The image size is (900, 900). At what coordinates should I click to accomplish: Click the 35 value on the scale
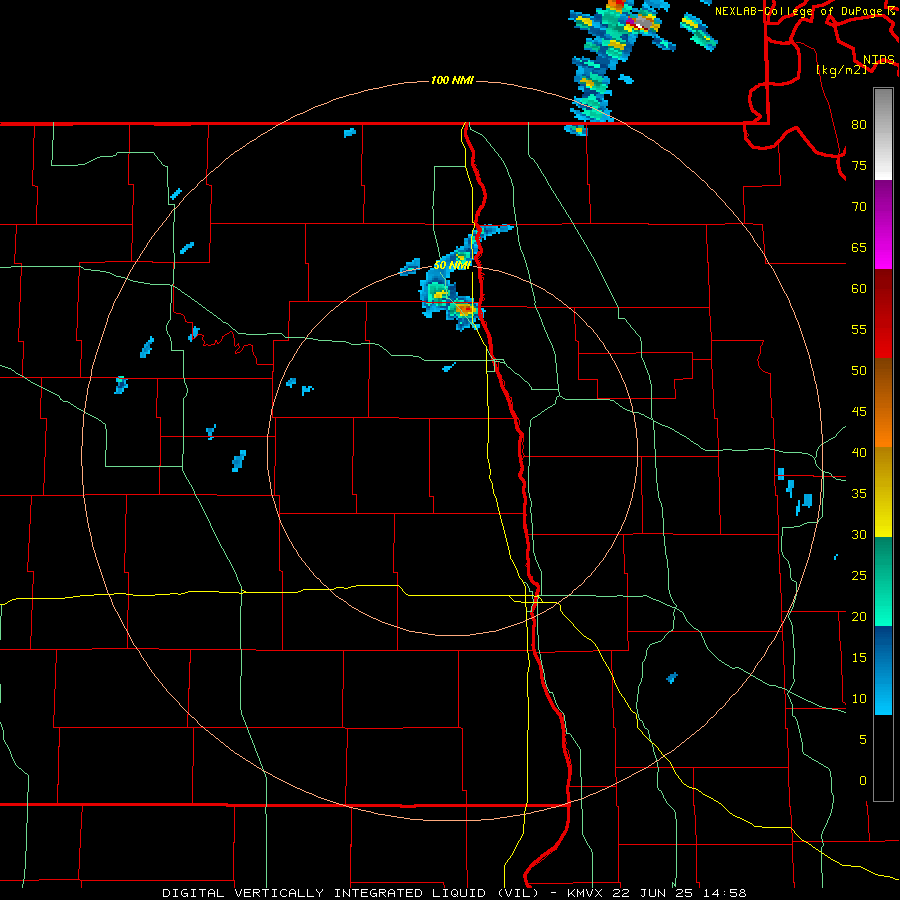[859, 494]
